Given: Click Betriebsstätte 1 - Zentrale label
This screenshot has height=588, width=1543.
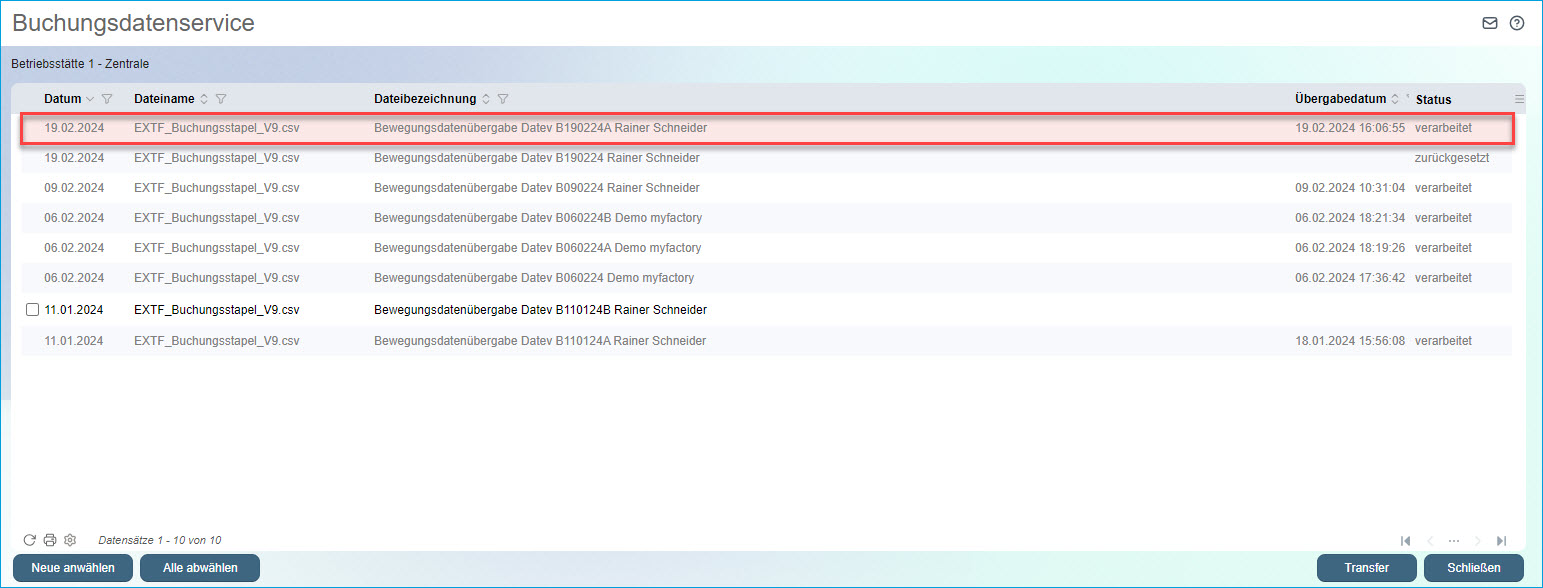Looking at the screenshot, I should coord(80,64).
